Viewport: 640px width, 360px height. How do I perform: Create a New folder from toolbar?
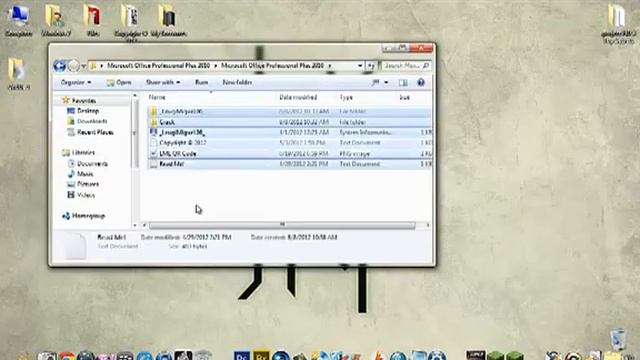pyautogui.click(x=237, y=82)
